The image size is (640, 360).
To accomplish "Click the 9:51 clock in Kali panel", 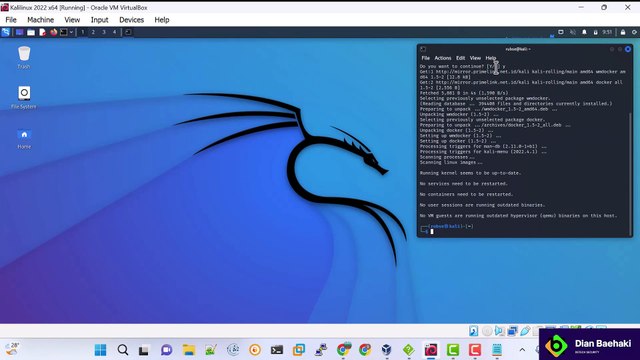I will tap(607, 32).
